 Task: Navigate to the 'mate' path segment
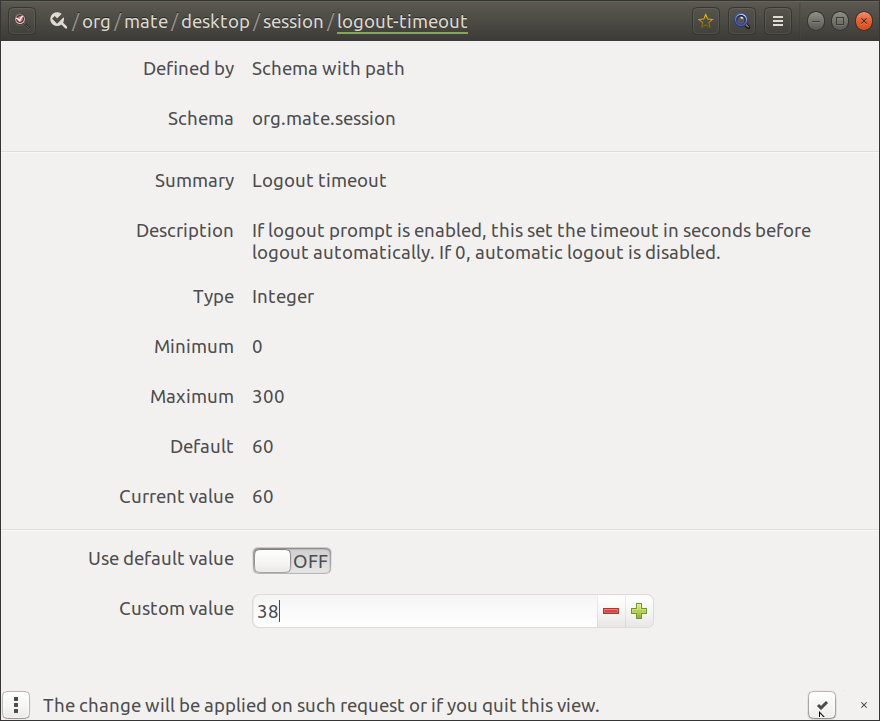146,21
